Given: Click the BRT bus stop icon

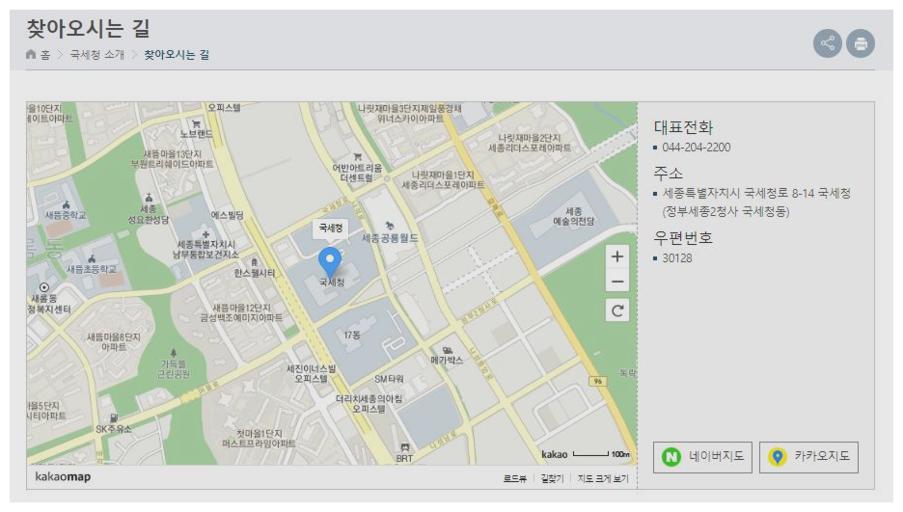Looking at the screenshot, I should [405, 447].
